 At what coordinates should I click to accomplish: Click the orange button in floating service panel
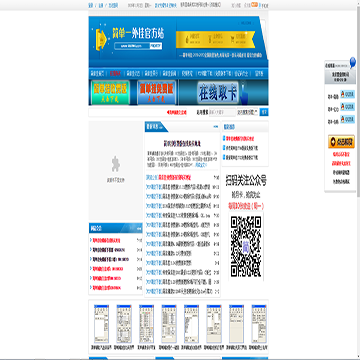pyautogui.click(x=341, y=142)
